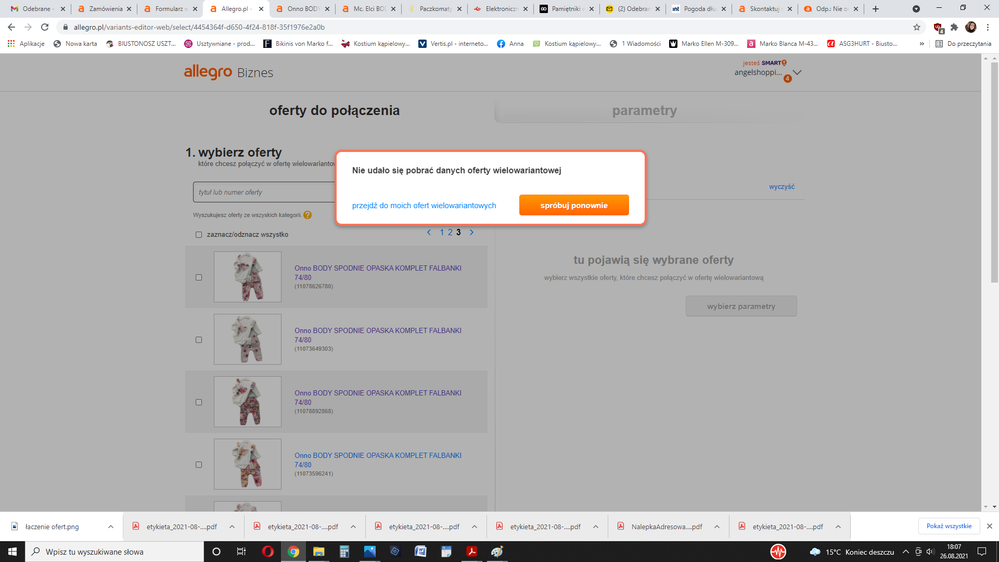Screen dimensions: 999x562
Task: Switch to the 'Paczkomaty' tab
Action: (x=435, y=9)
